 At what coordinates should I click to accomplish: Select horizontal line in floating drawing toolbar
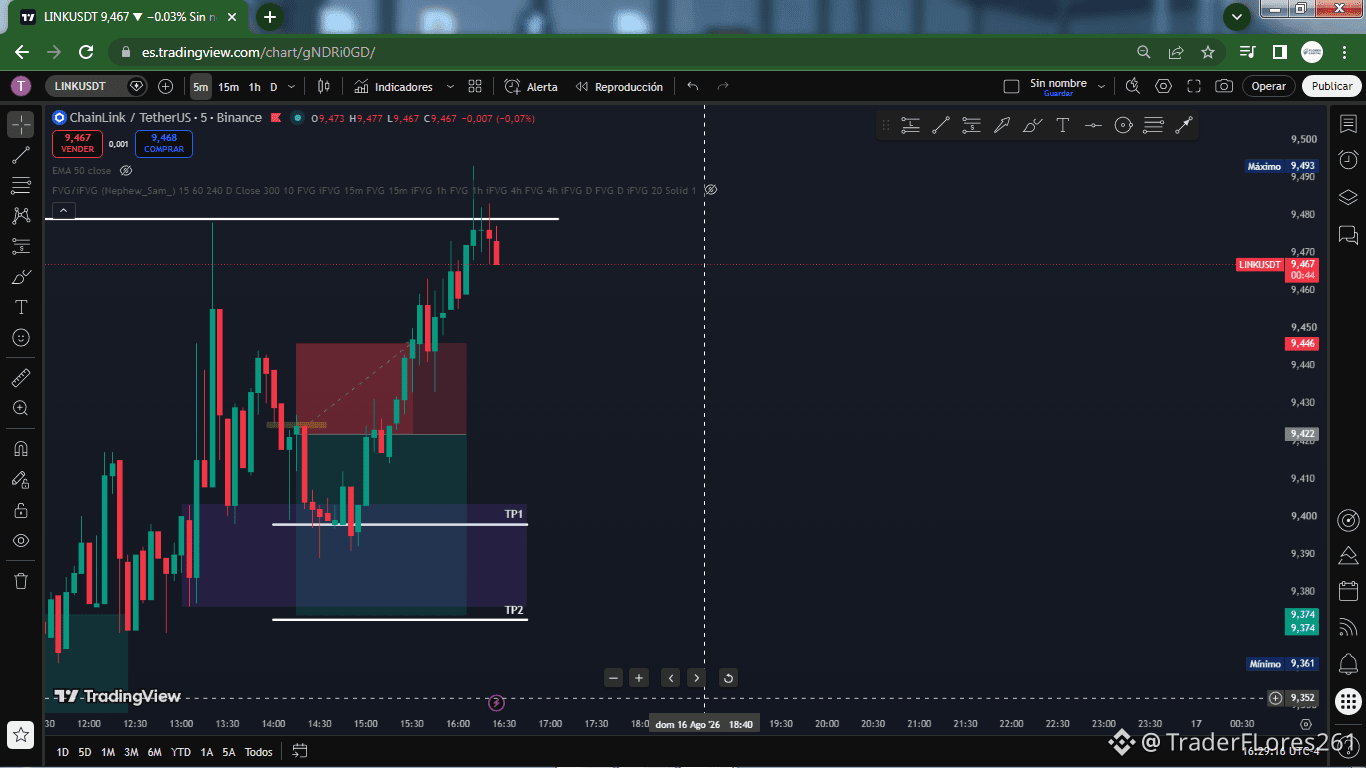1093,125
